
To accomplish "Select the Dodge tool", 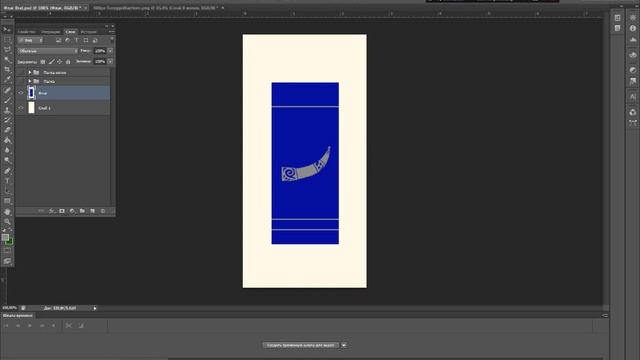I will click(x=7, y=161).
